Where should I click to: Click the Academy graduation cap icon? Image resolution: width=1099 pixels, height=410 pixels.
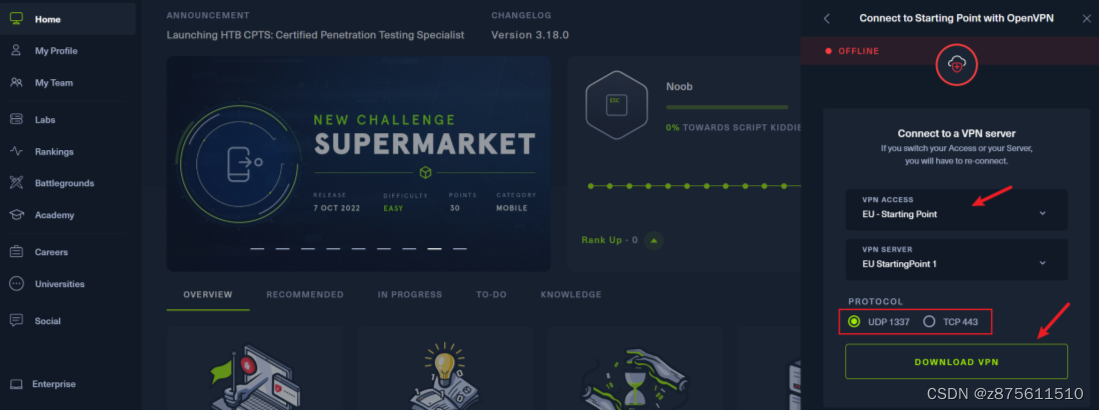pyautogui.click(x=16, y=215)
